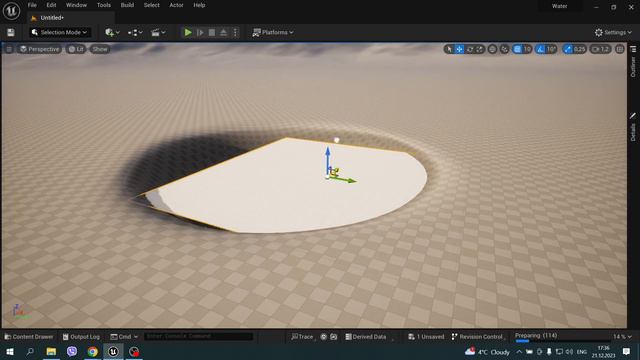Open Windows taskbar search
This screenshot has width=640, height=360.
(x=30, y=351)
